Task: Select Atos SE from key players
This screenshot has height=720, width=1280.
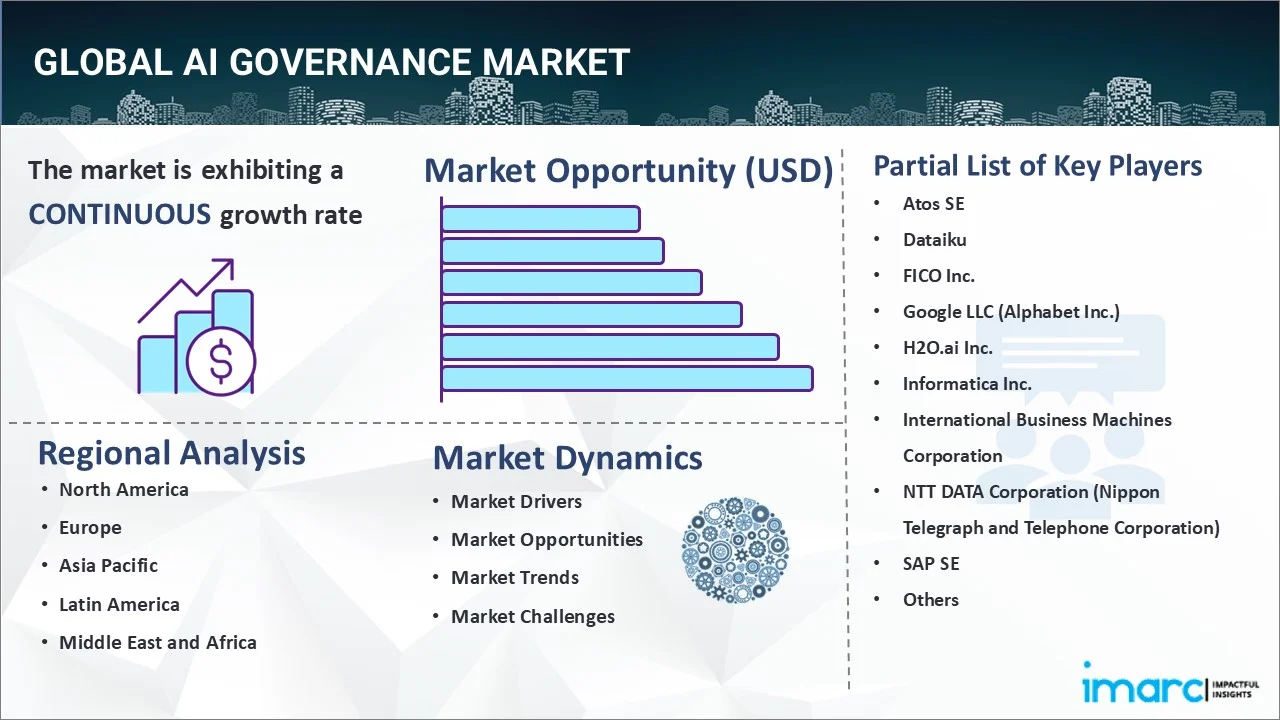Action: click(933, 203)
